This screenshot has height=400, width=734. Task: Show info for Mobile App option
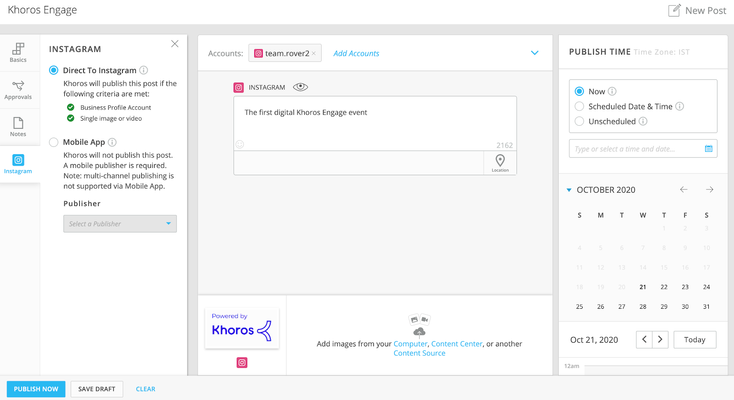tap(112, 142)
